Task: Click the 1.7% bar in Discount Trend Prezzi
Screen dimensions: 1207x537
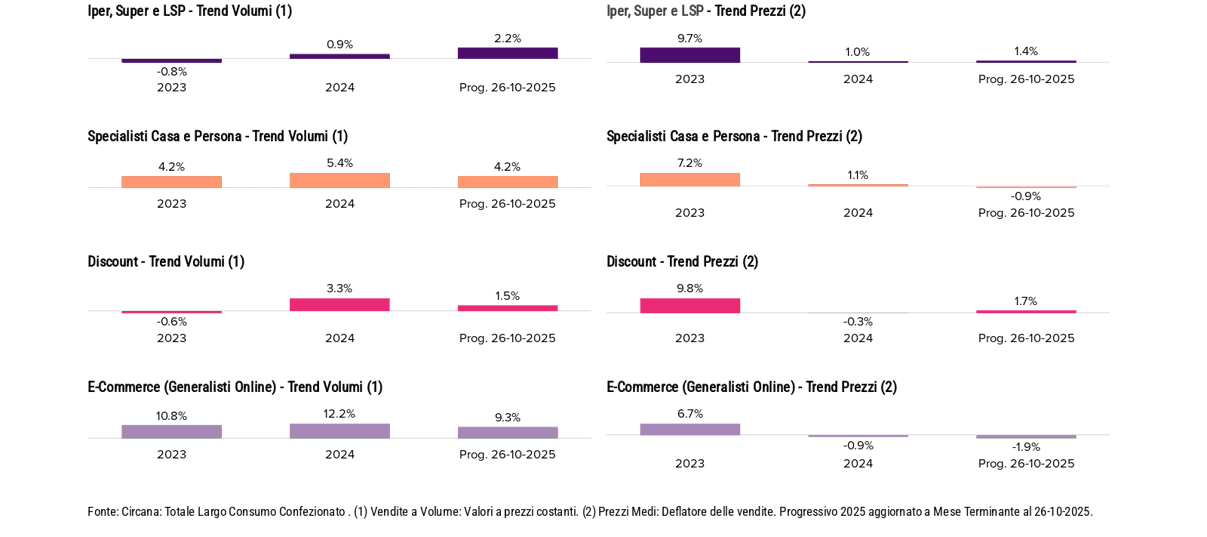Action: pyautogui.click(x=1026, y=311)
